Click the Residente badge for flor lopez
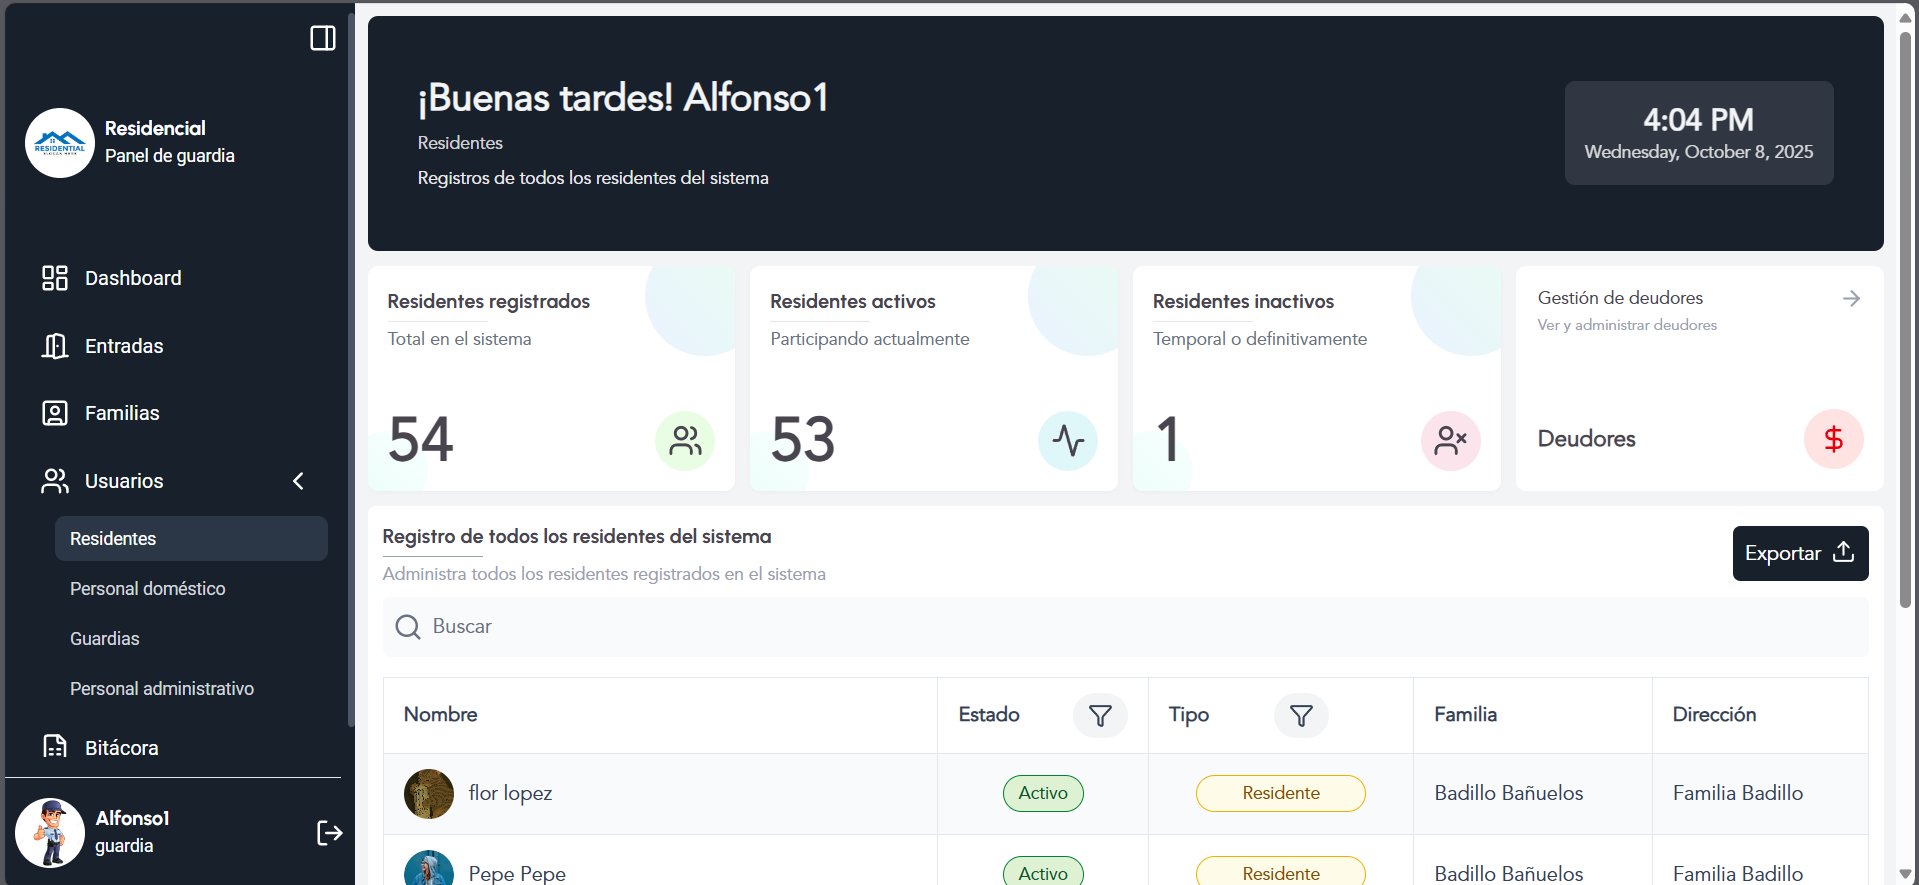 click(1281, 793)
